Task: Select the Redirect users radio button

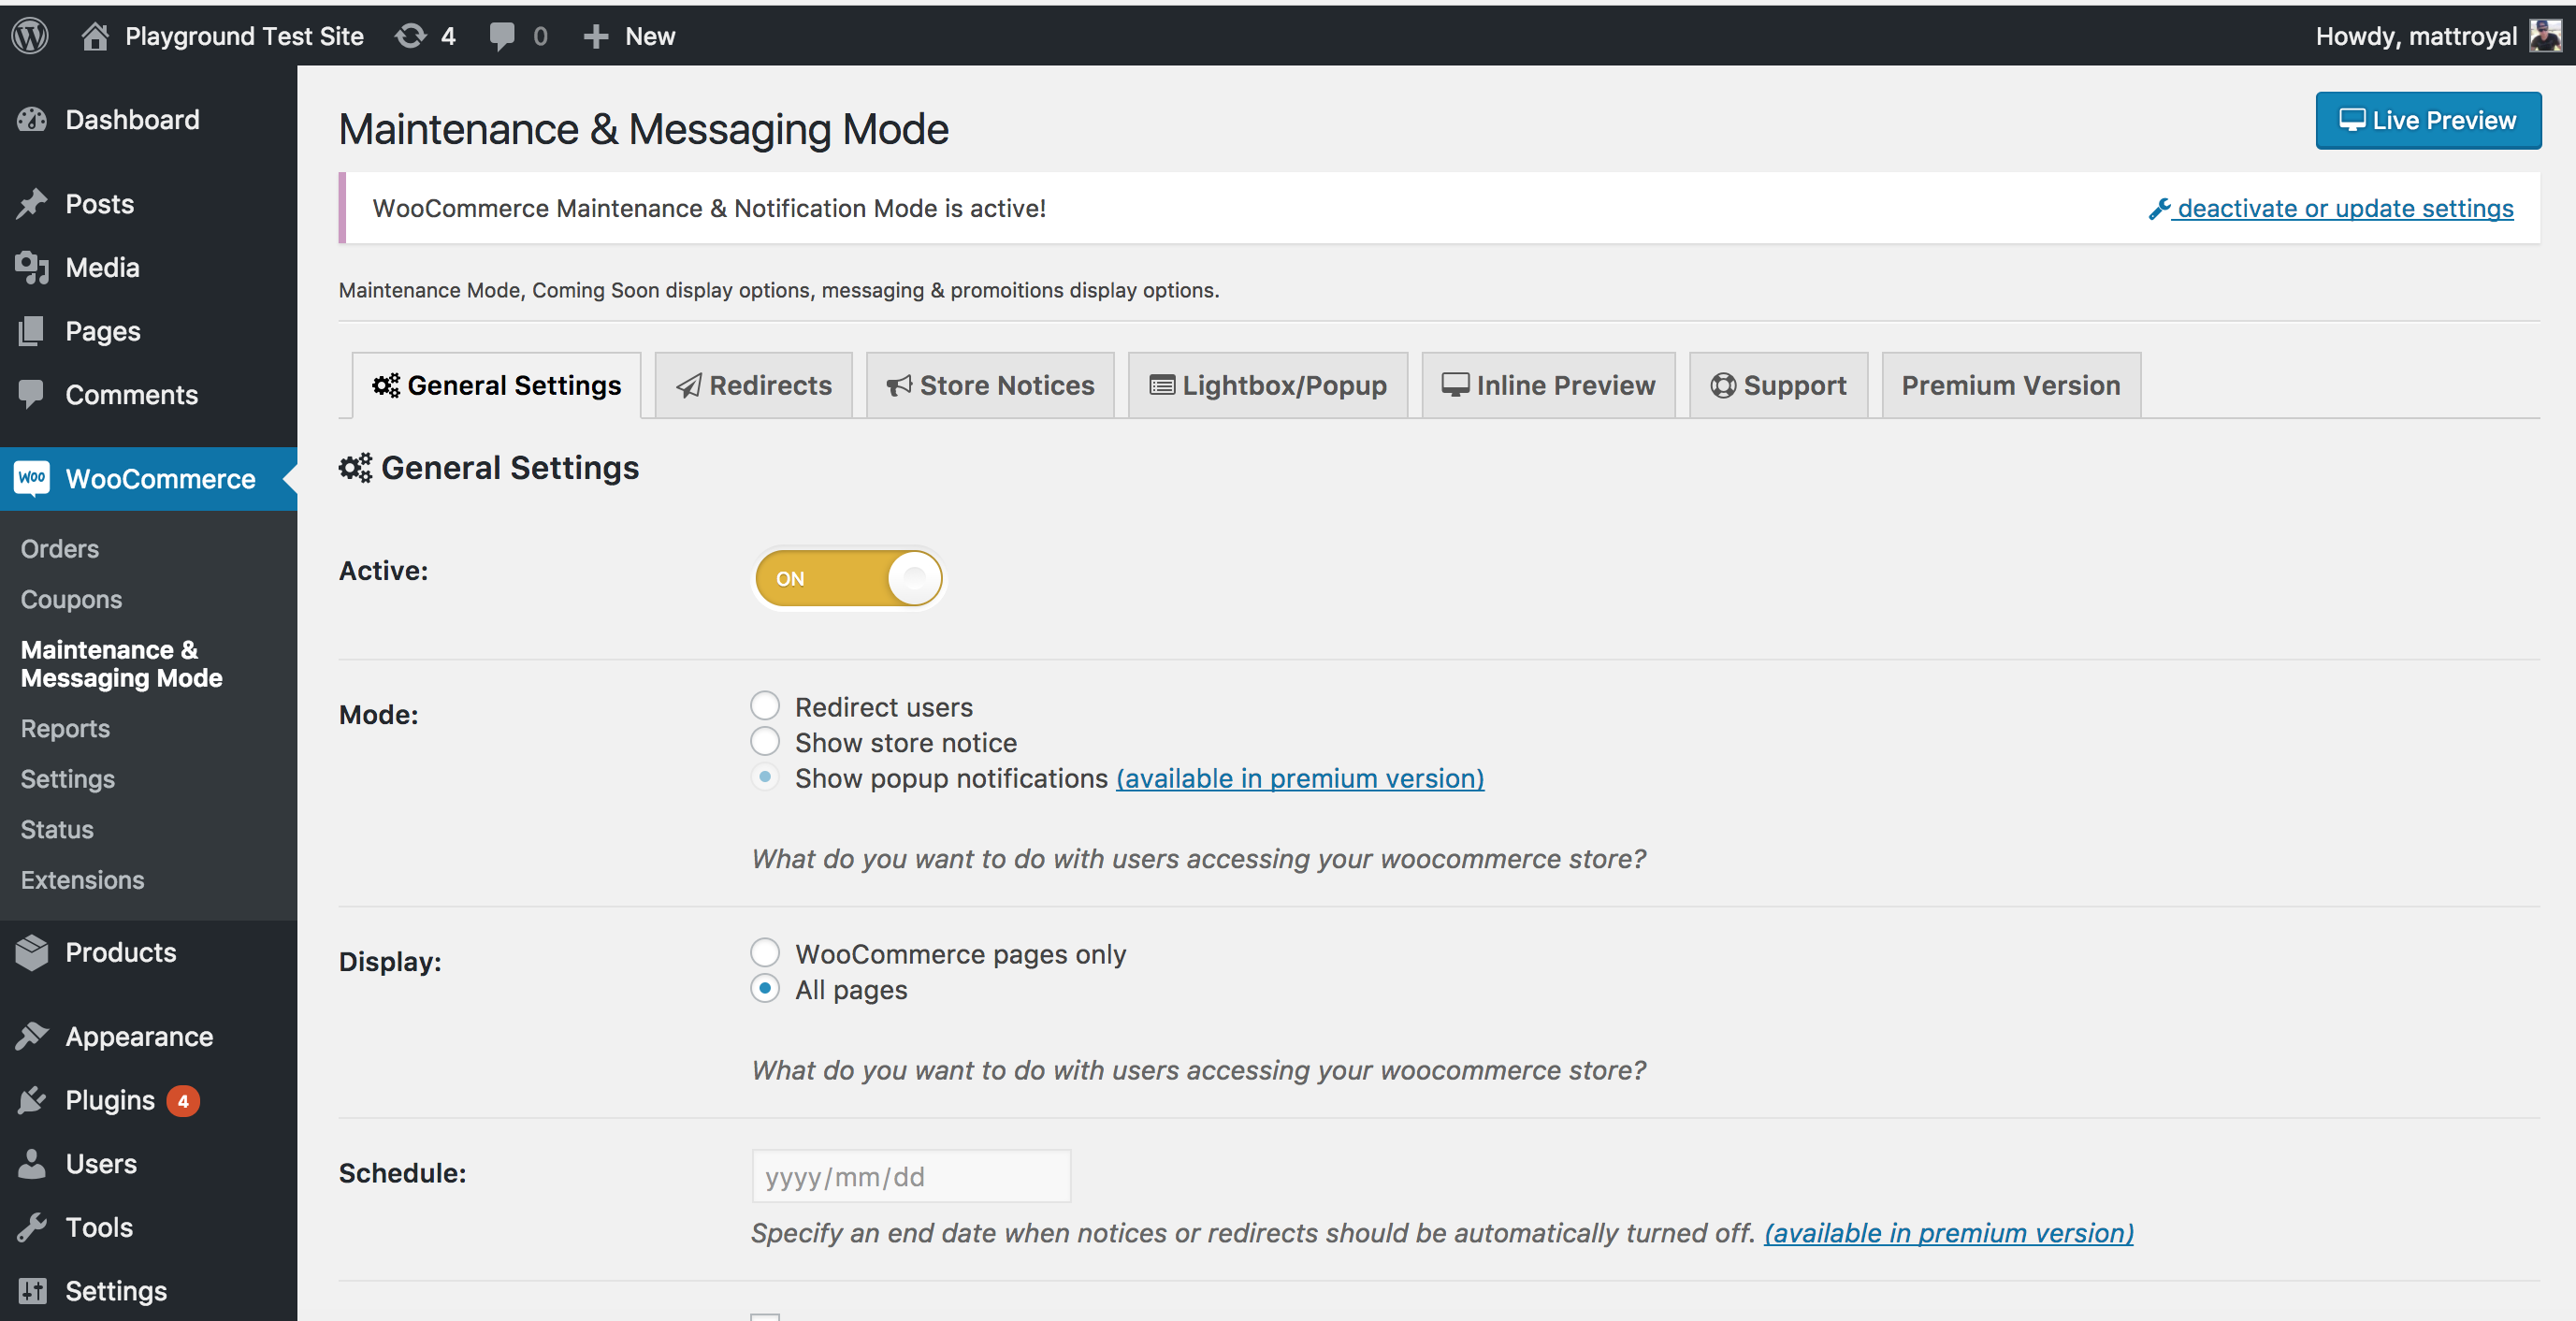Action: pos(765,706)
